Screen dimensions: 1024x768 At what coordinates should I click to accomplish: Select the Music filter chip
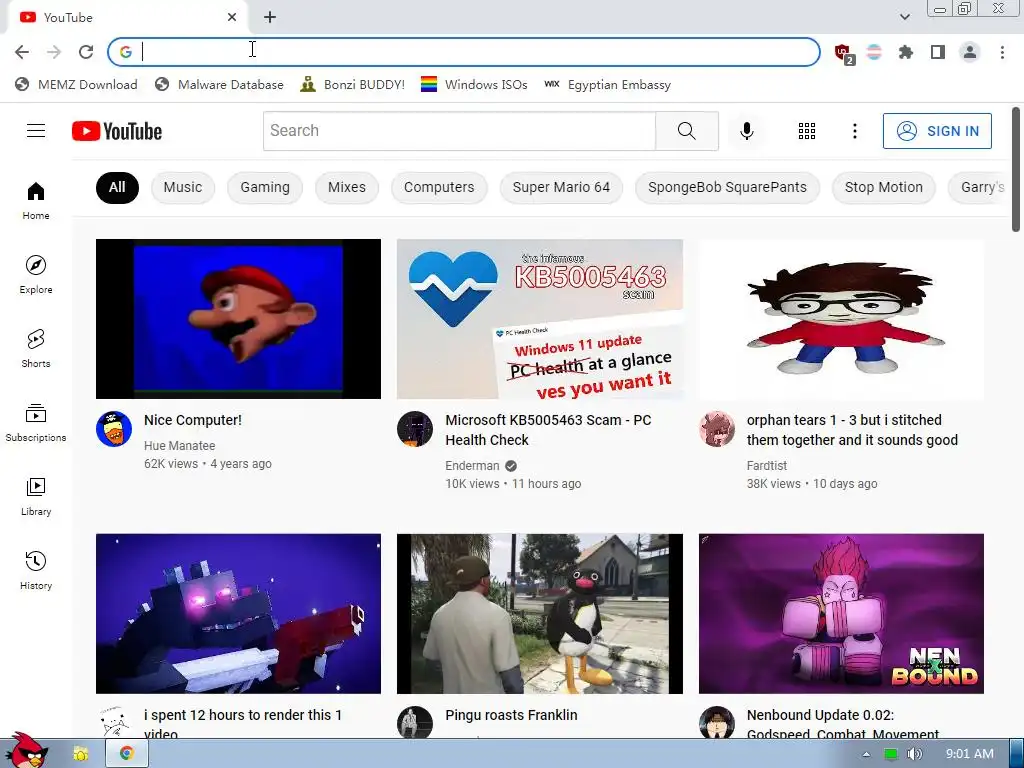tap(183, 187)
